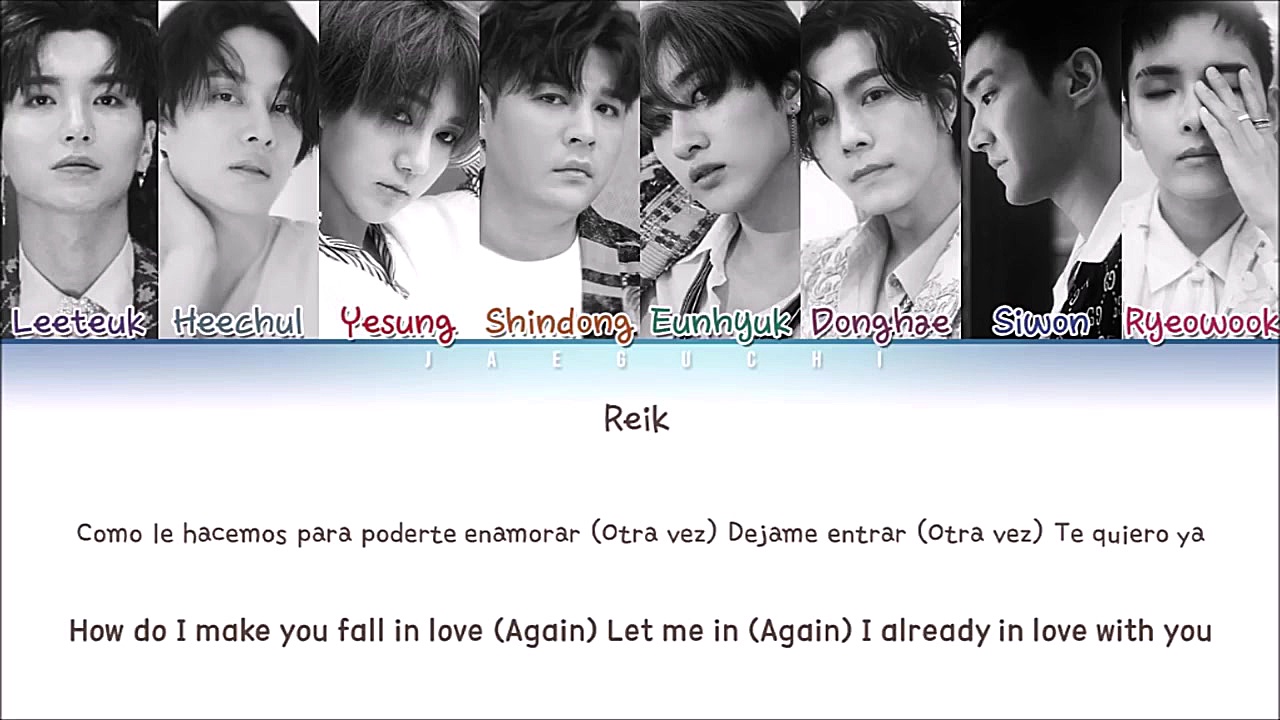Screen dimensions: 1280x720
Task: Click the Spanish lyric line
Action: [x=640, y=533]
